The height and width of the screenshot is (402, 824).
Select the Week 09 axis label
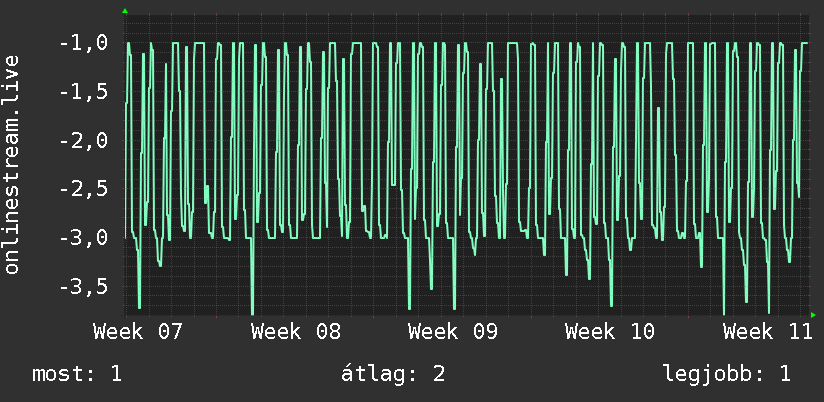coord(453,332)
